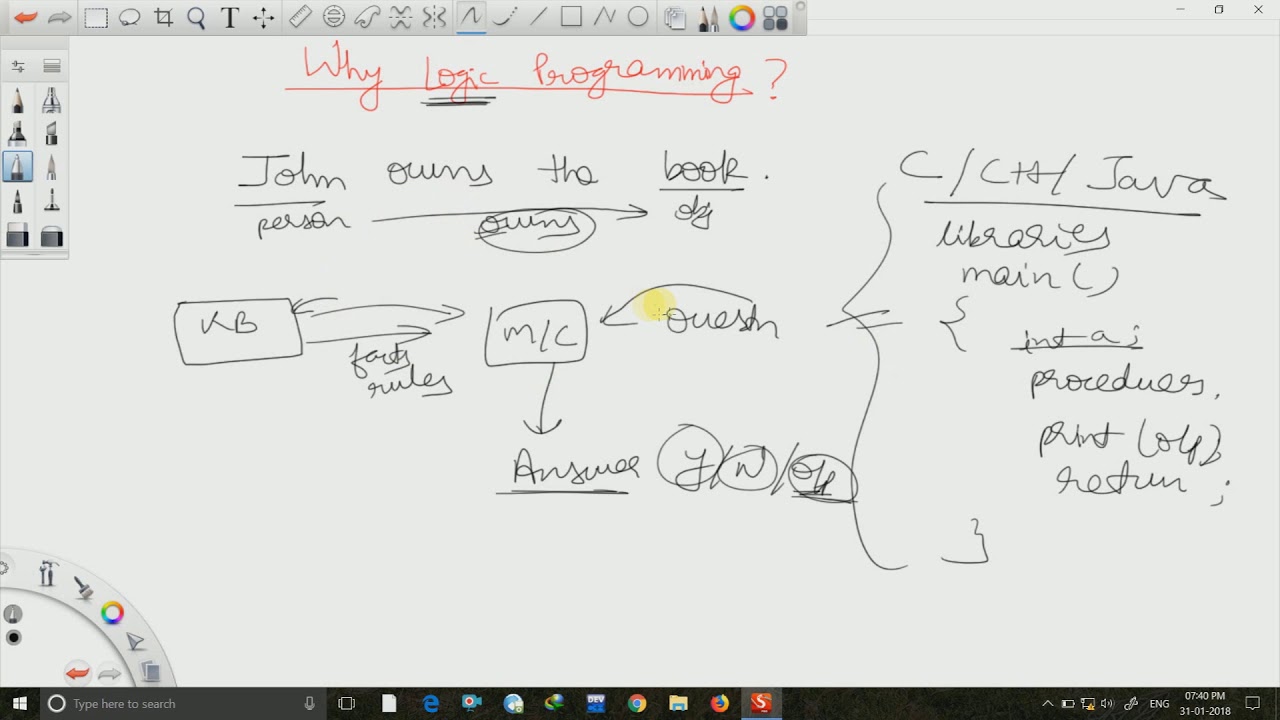Choose the rectangle shape tool
1280x720 pixels.
tap(571, 17)
